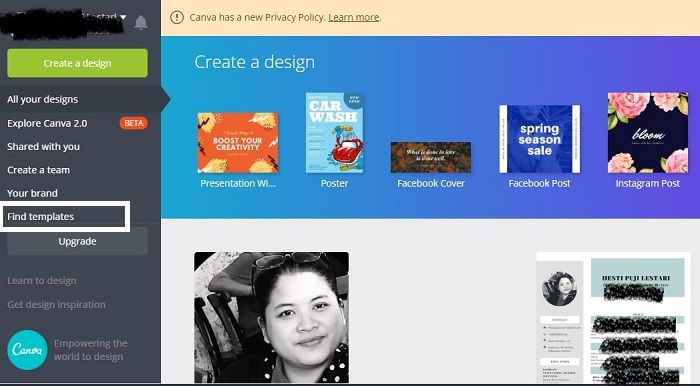Click the Presentation Wi... label

click(x=238, y=183)
